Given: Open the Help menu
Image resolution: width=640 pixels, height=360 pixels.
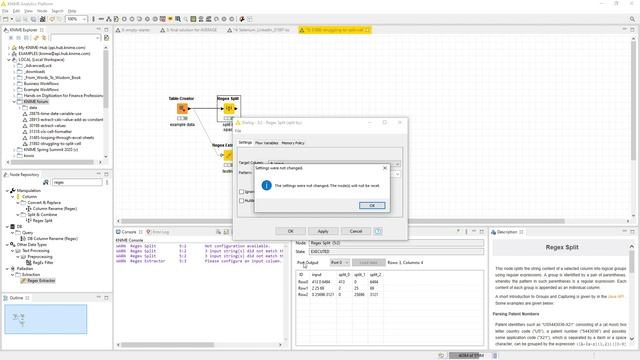Looking at the screenshot, I should 72,11.
